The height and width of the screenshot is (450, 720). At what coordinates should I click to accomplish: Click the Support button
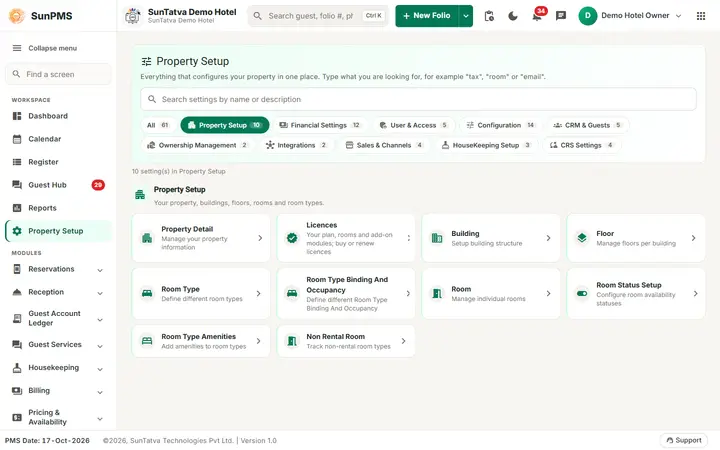coord(684,440)
